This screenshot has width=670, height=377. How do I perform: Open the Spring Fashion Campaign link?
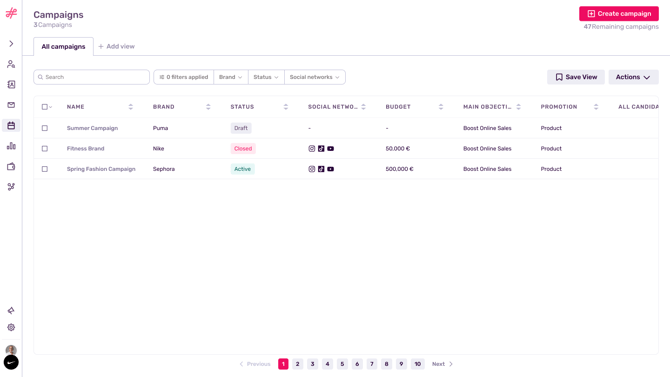tap(101, 169)
